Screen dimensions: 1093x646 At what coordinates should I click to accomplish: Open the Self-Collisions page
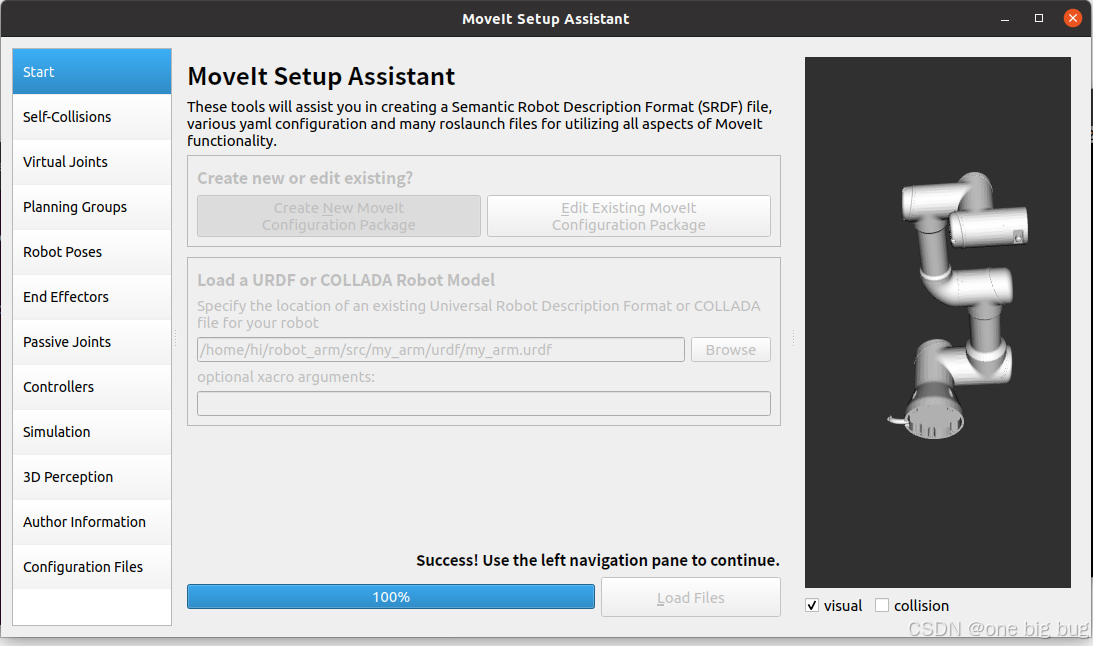pos(92,117)
